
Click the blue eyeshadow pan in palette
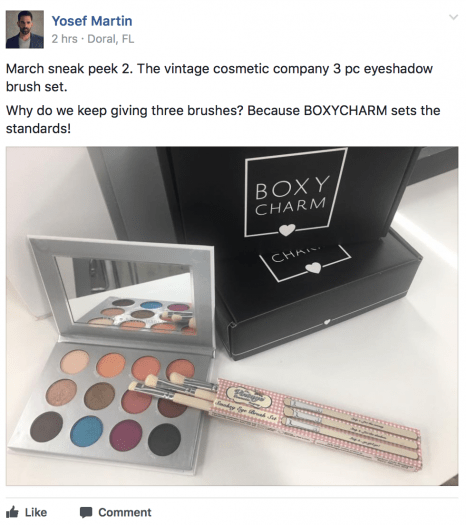tap(88, 432)
